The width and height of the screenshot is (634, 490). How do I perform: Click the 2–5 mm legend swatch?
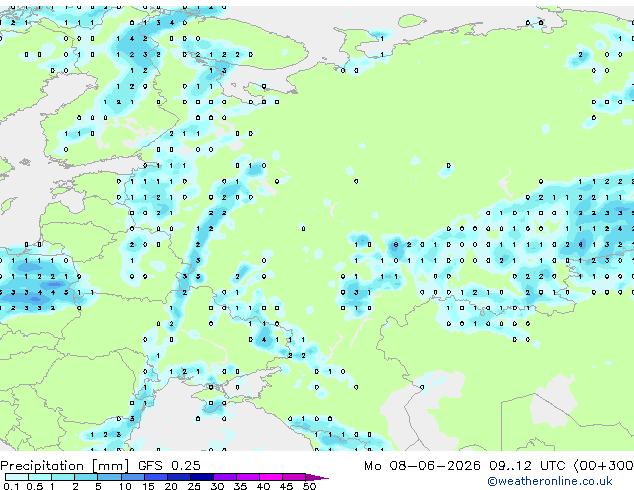tap(86, 477)
